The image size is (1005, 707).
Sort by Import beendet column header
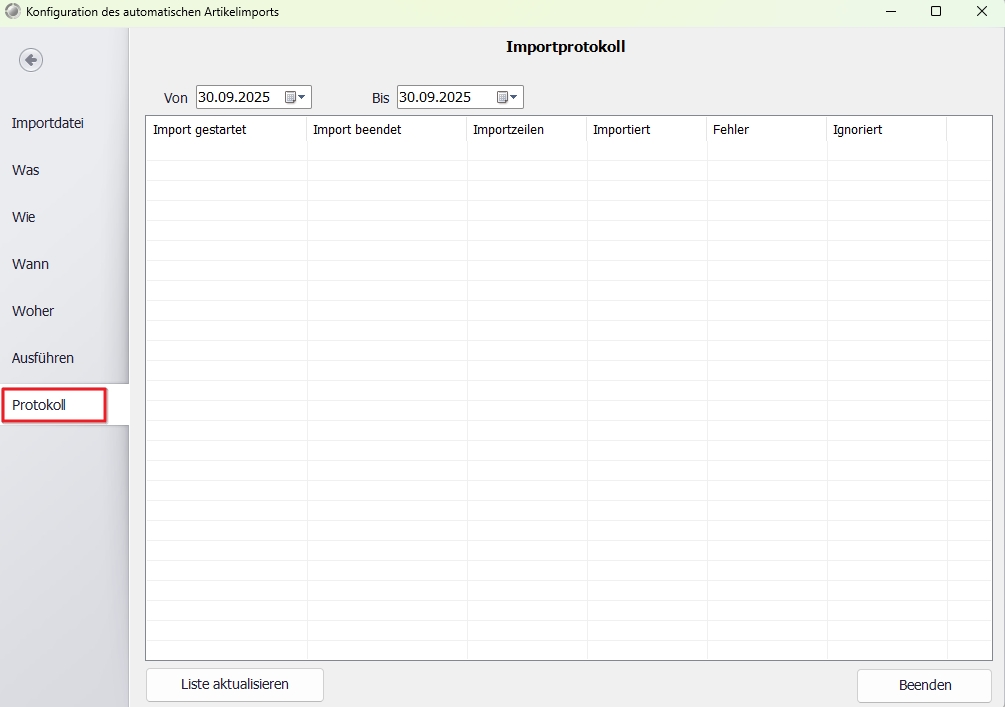tap(387, 129)
